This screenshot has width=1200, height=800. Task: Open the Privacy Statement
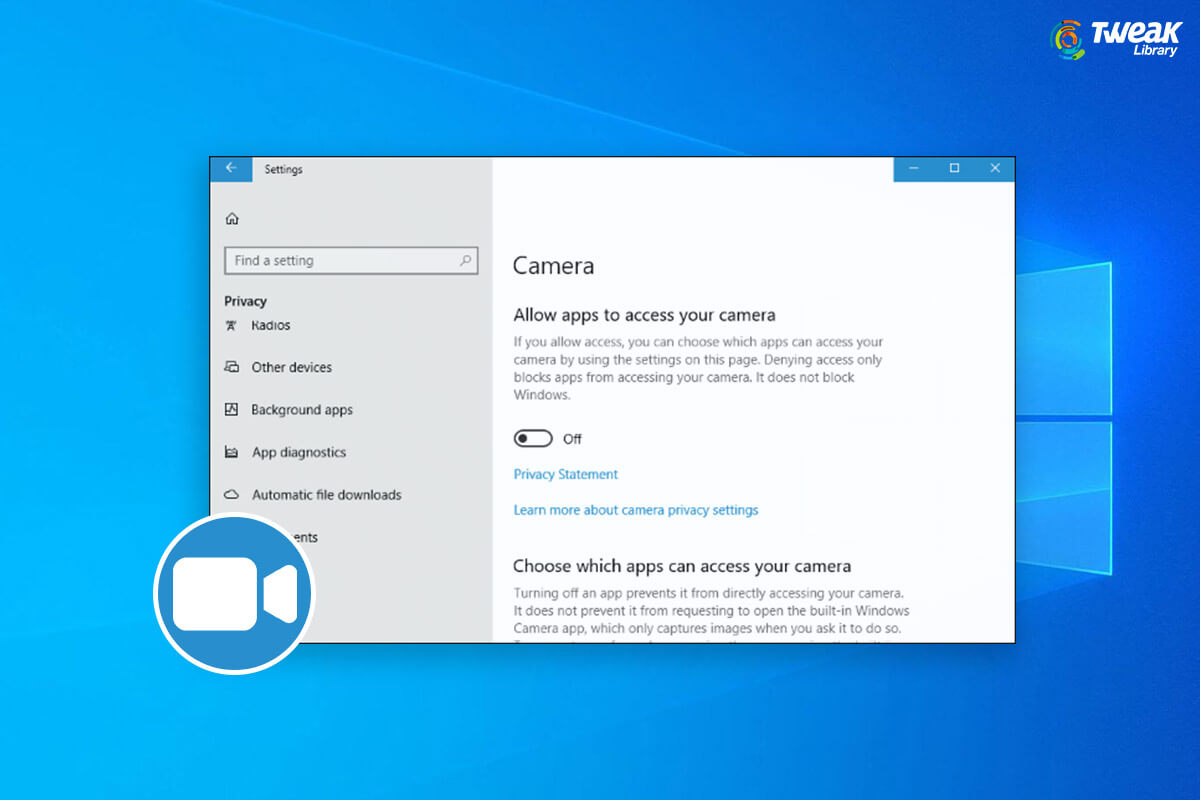565,474
